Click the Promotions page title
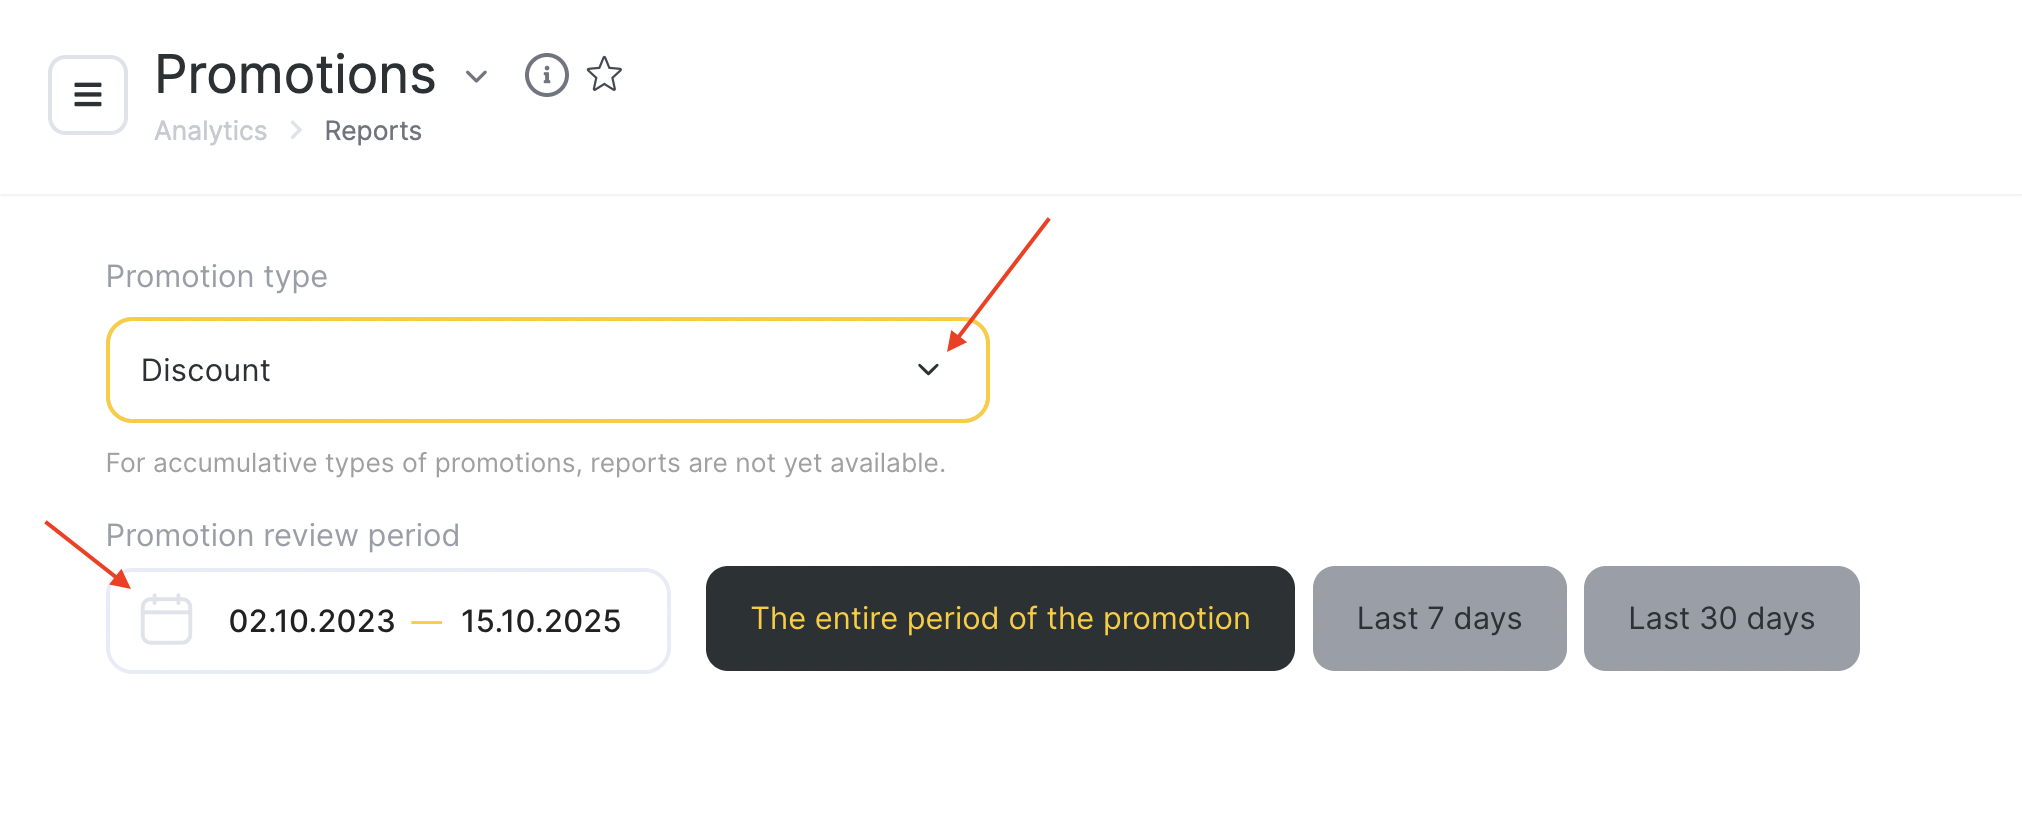 tap(295, 75)
